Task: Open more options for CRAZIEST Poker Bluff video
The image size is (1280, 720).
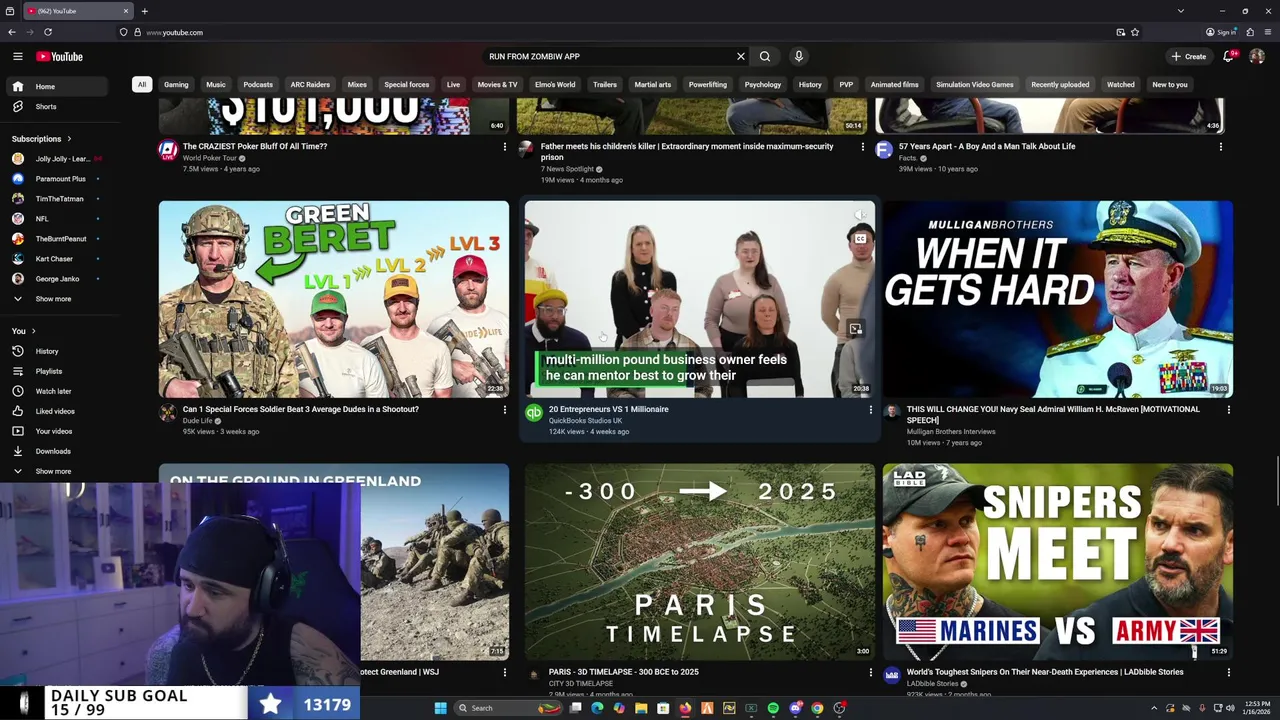Action: click(504, 147)
